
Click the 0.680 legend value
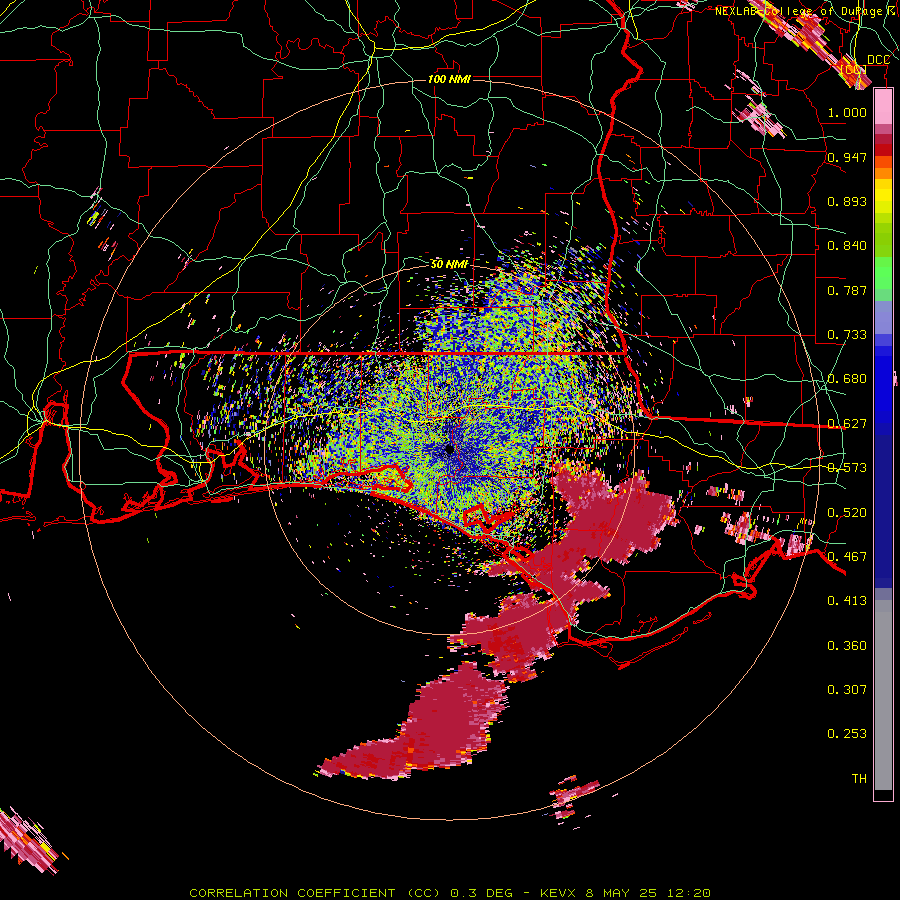coord(847,378)
